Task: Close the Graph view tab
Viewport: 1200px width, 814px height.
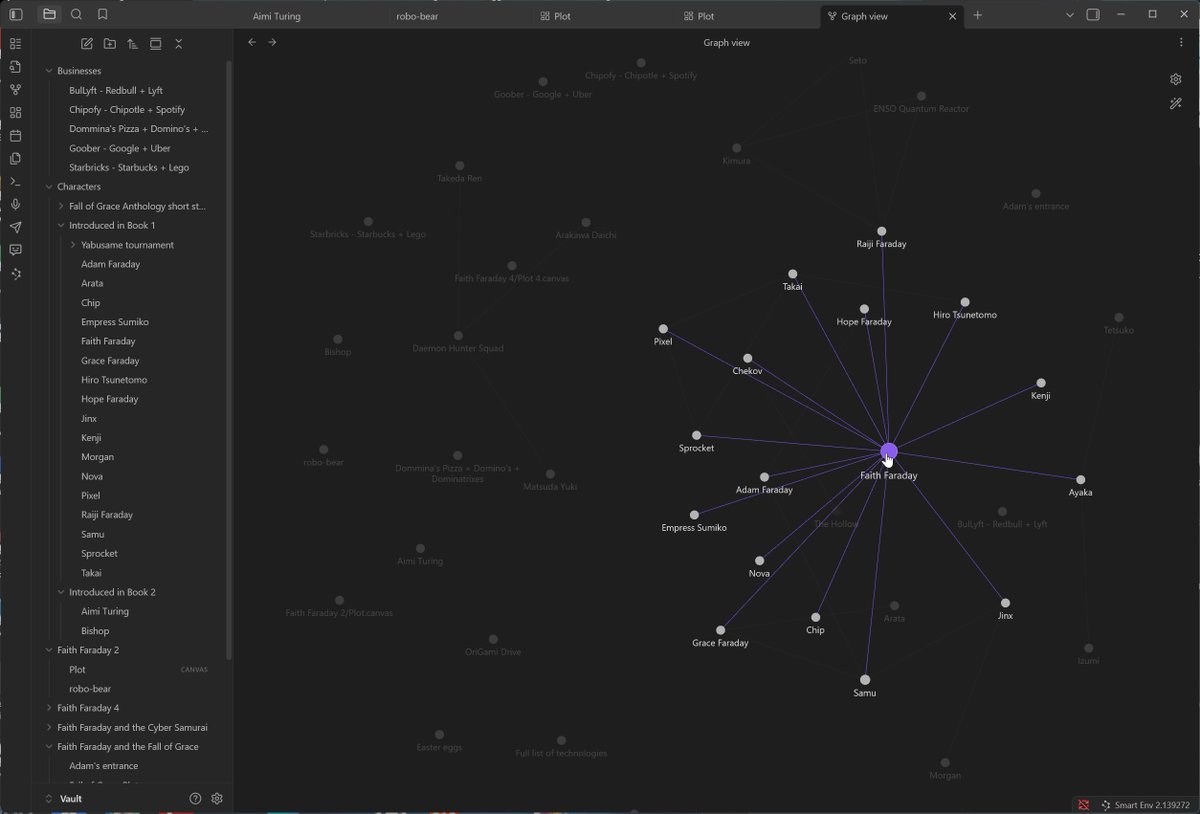Action: [952, 16]
